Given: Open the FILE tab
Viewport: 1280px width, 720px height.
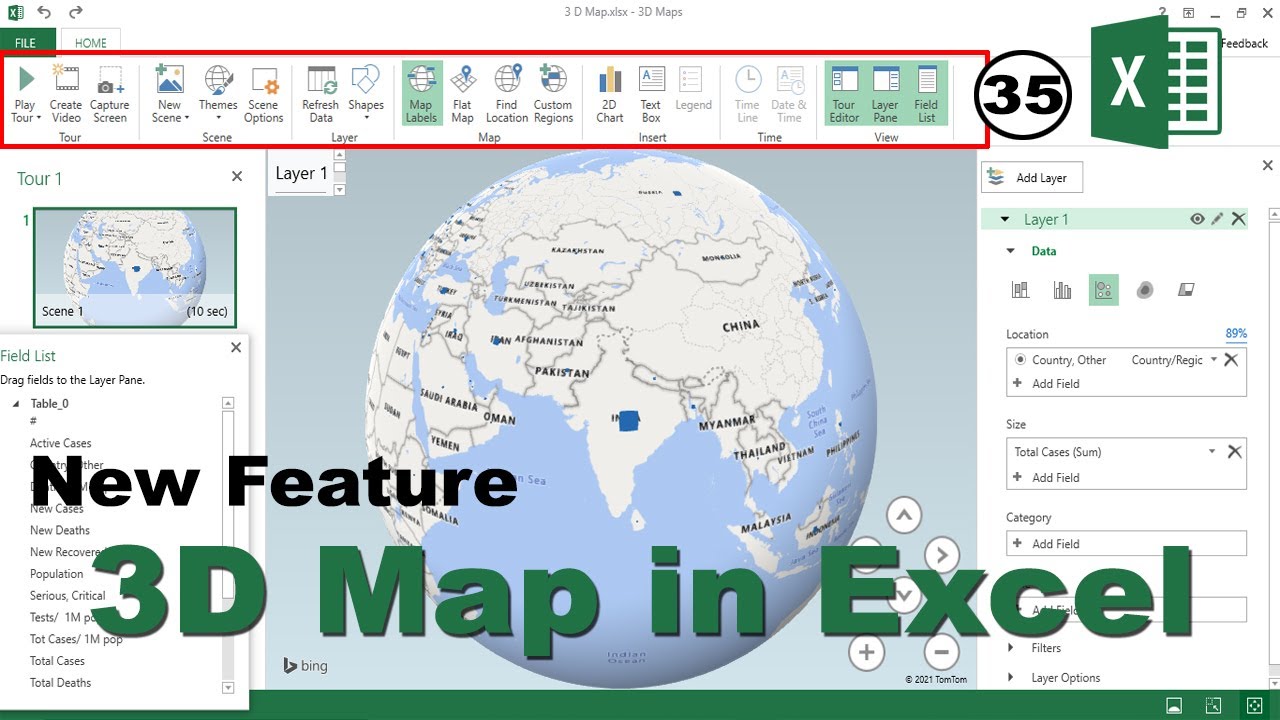Looking at the screenshot, I should click(x=26, y=43).
